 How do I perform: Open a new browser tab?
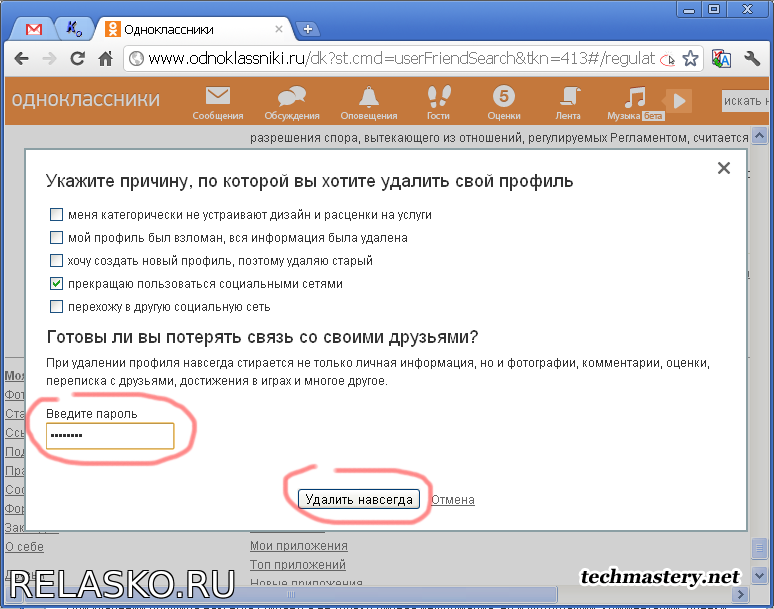[308, 29]
